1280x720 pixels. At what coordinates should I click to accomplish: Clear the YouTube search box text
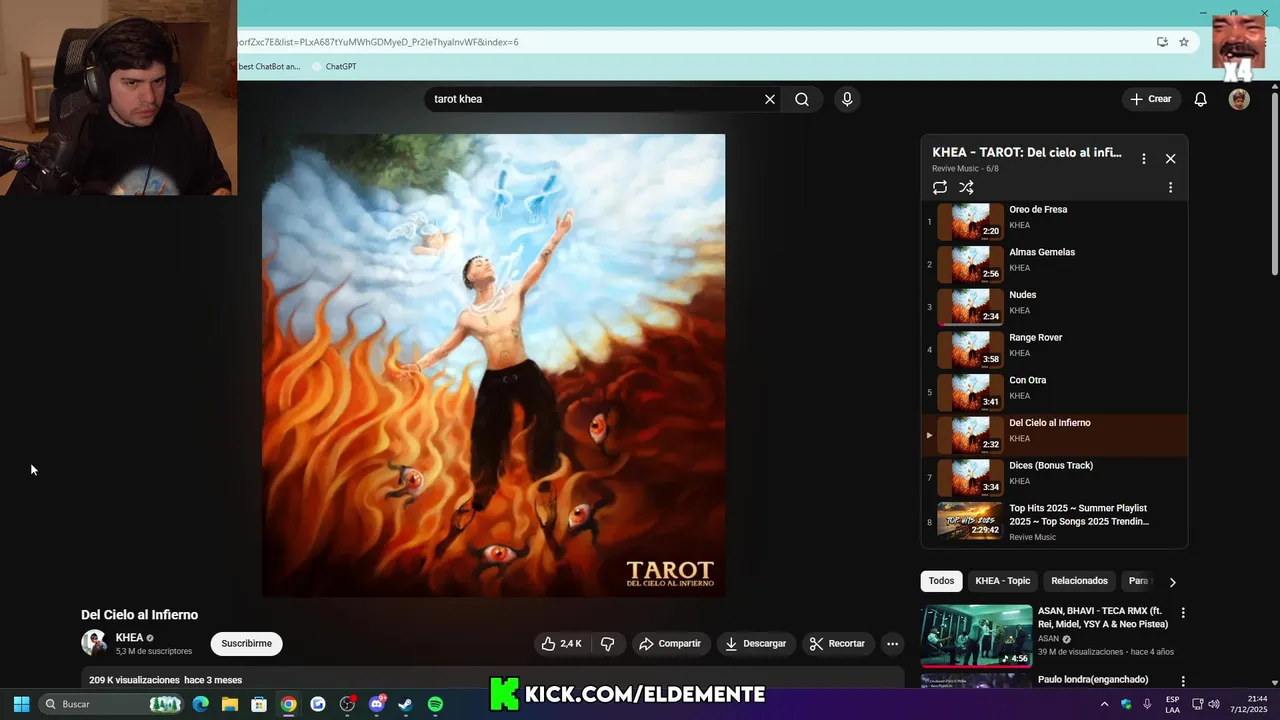click(770, 99)
